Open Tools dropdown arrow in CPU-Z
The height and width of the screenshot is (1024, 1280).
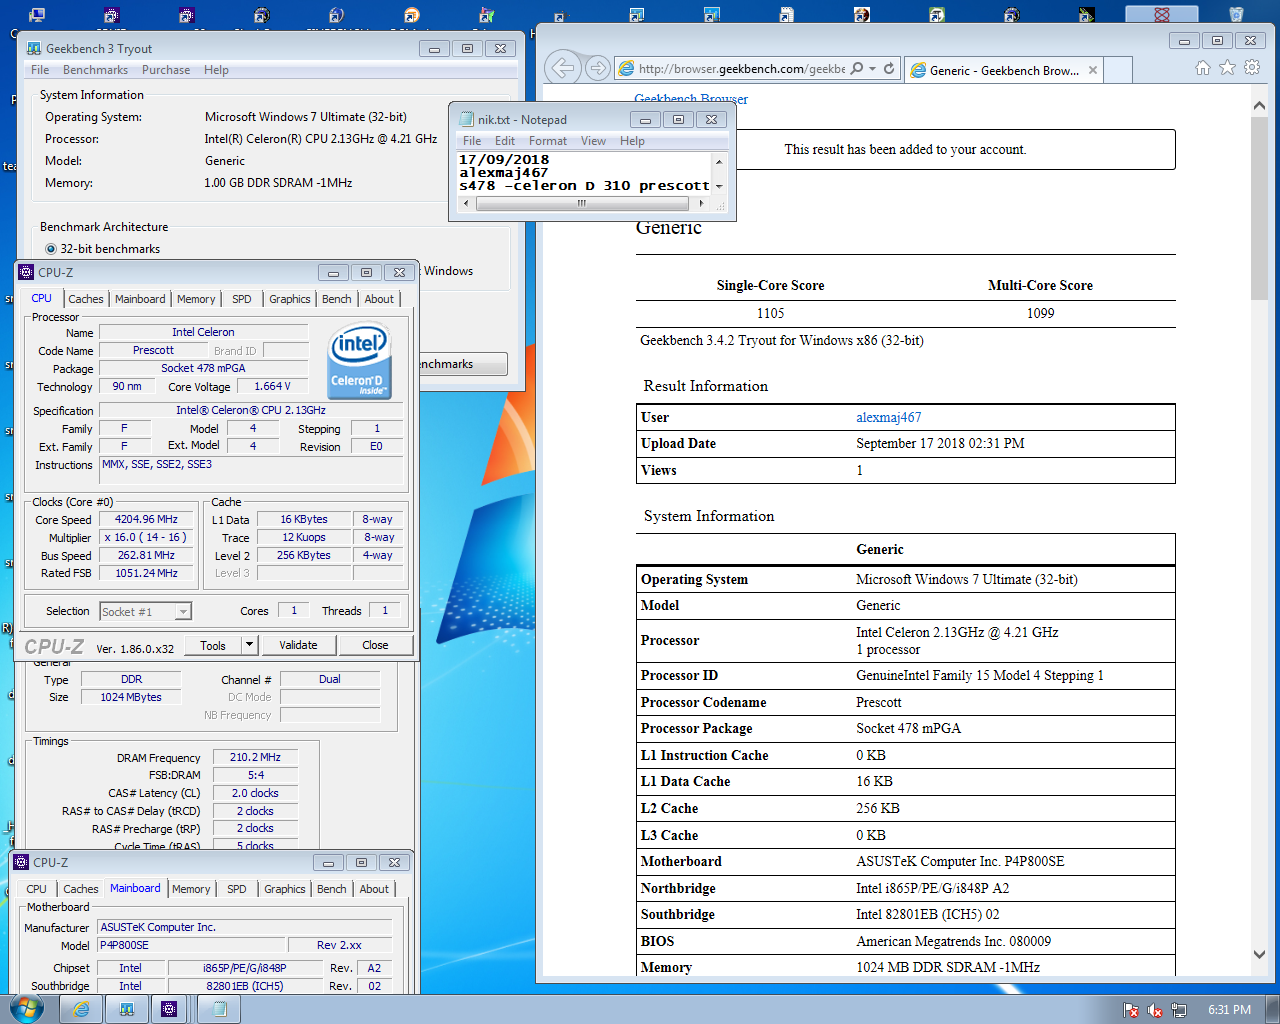tap(250, 645)
